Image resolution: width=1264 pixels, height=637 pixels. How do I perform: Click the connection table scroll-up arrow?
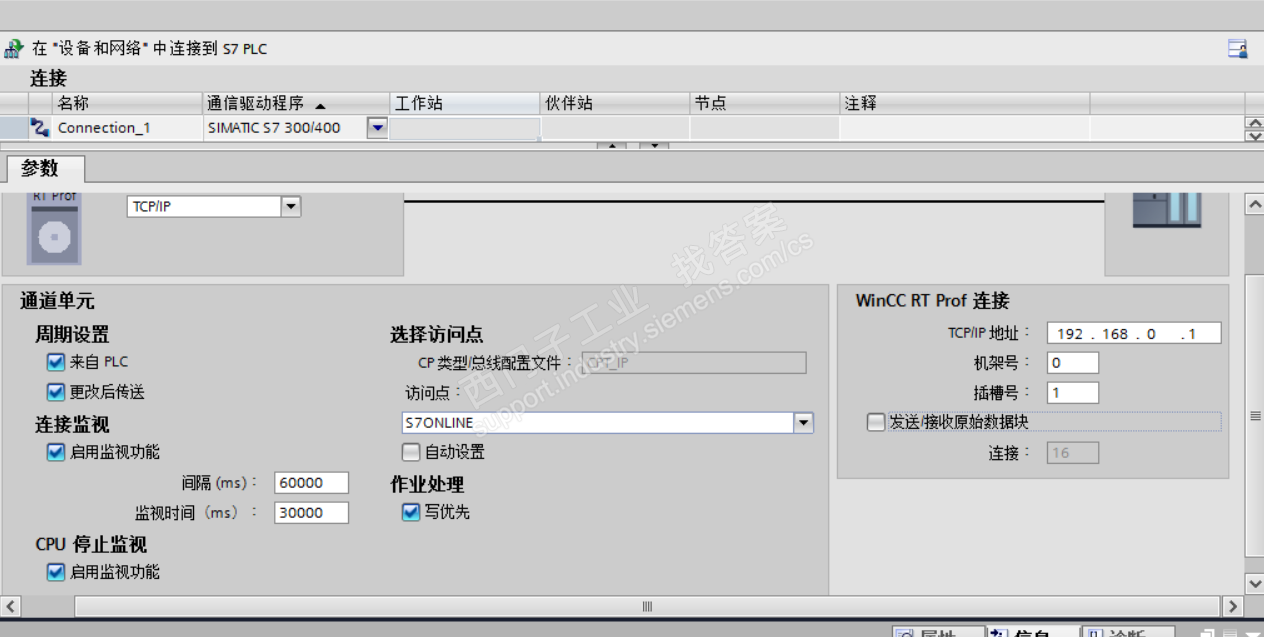(x=1254, y=122)
